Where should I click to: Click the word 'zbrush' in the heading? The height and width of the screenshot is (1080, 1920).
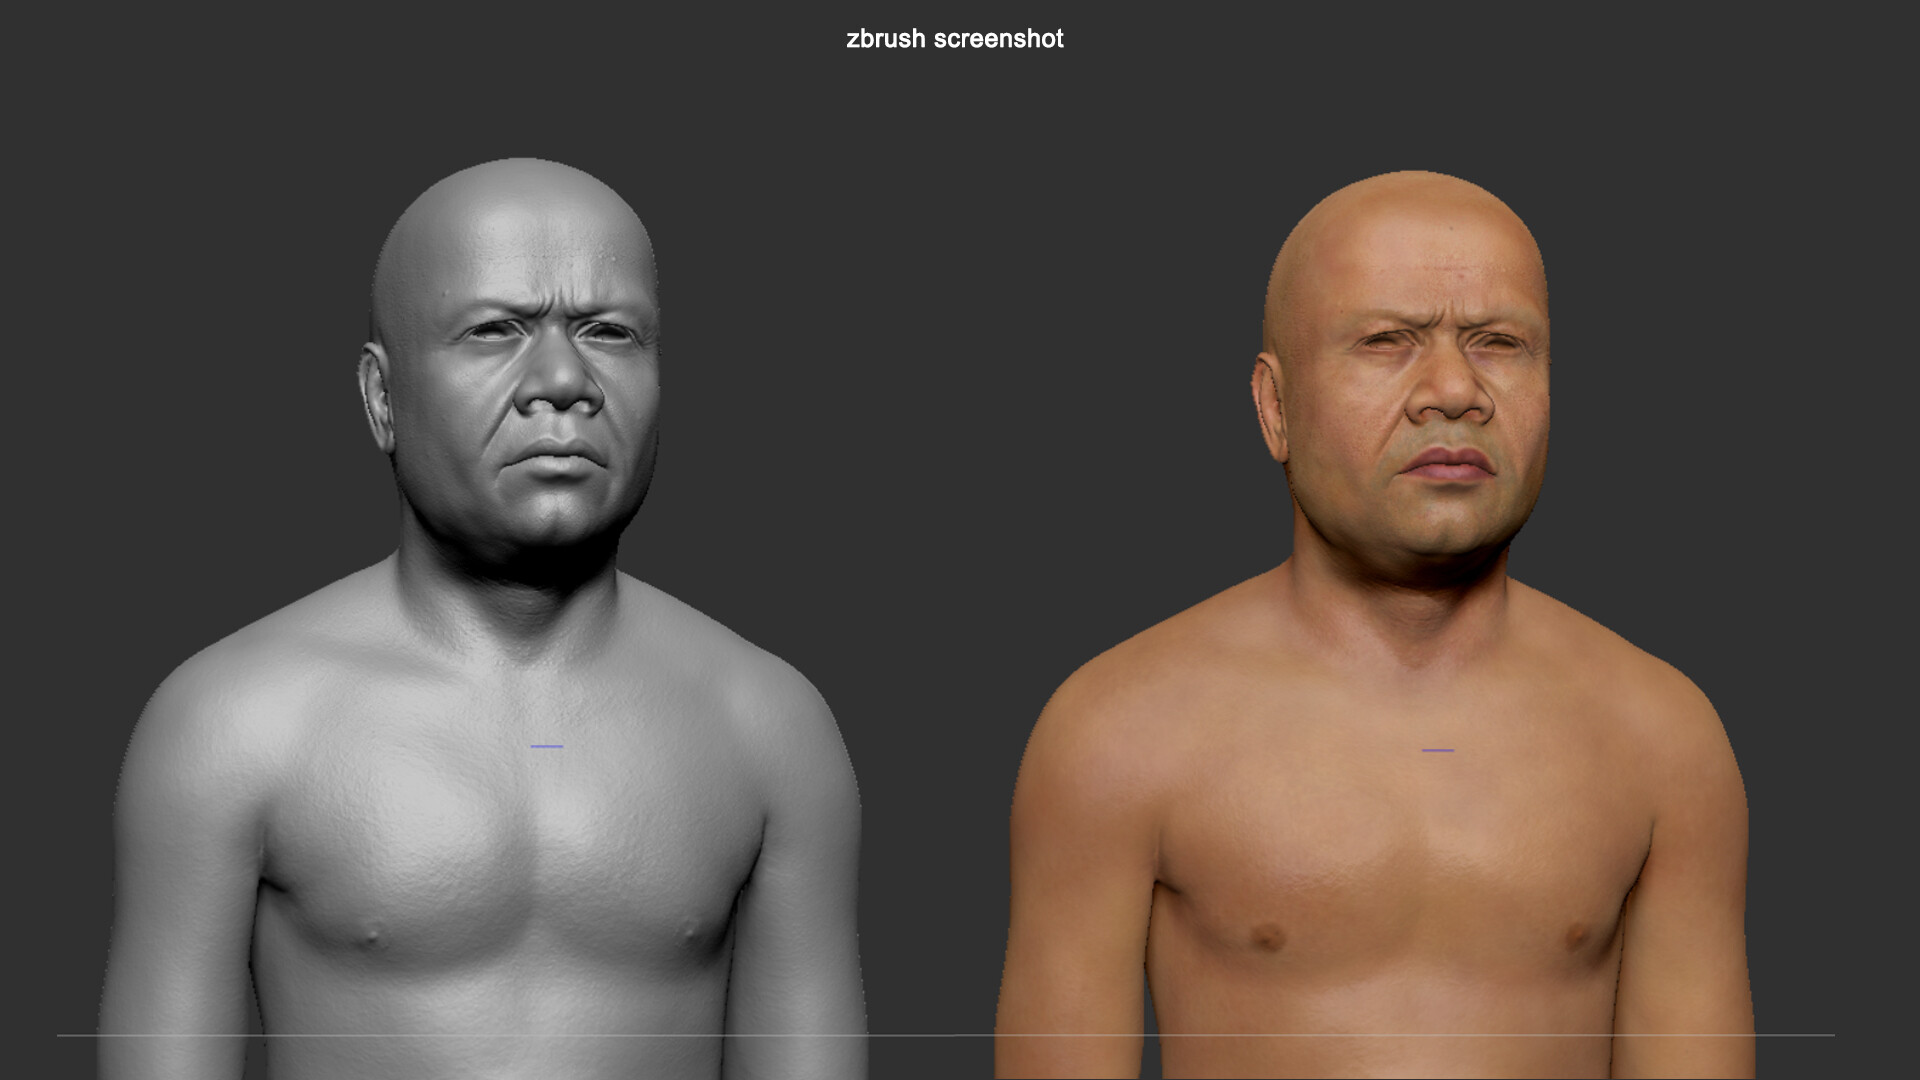click(886, 39)
